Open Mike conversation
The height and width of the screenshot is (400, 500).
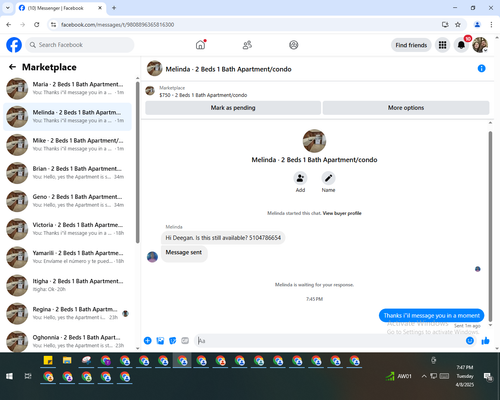pyautogui.click(x=67, y=145)
